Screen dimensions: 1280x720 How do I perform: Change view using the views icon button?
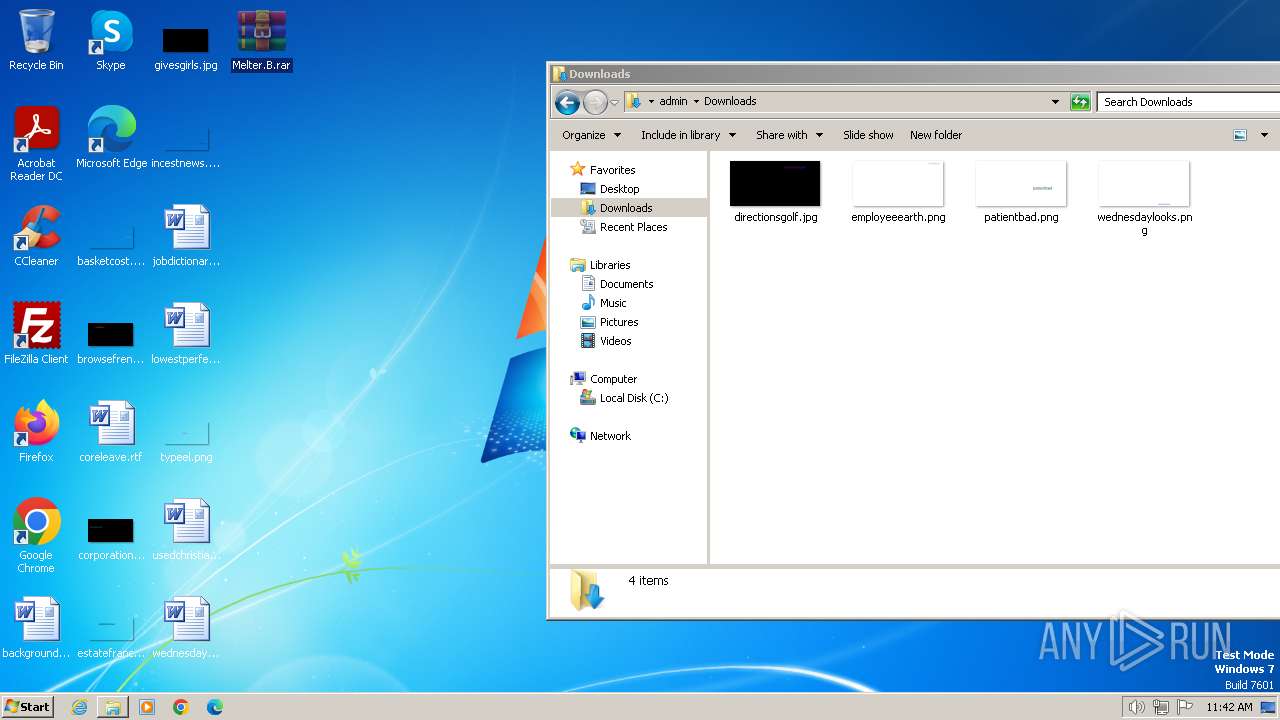pos(1240,135)
